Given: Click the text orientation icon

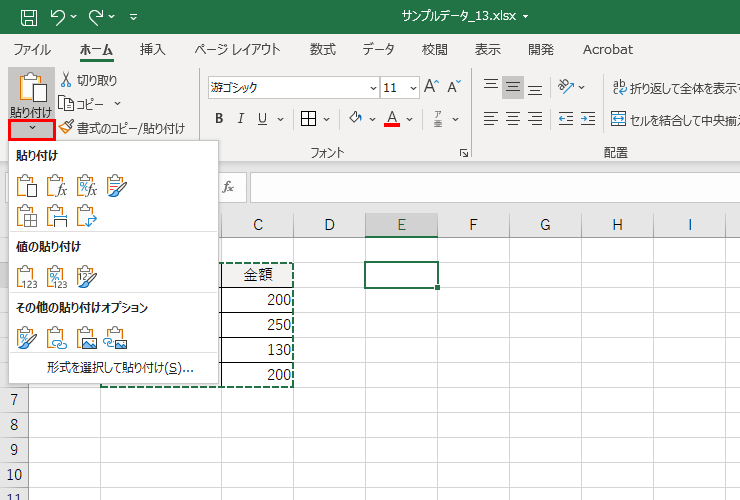Looking at the screenshot, I should [566, 86].
